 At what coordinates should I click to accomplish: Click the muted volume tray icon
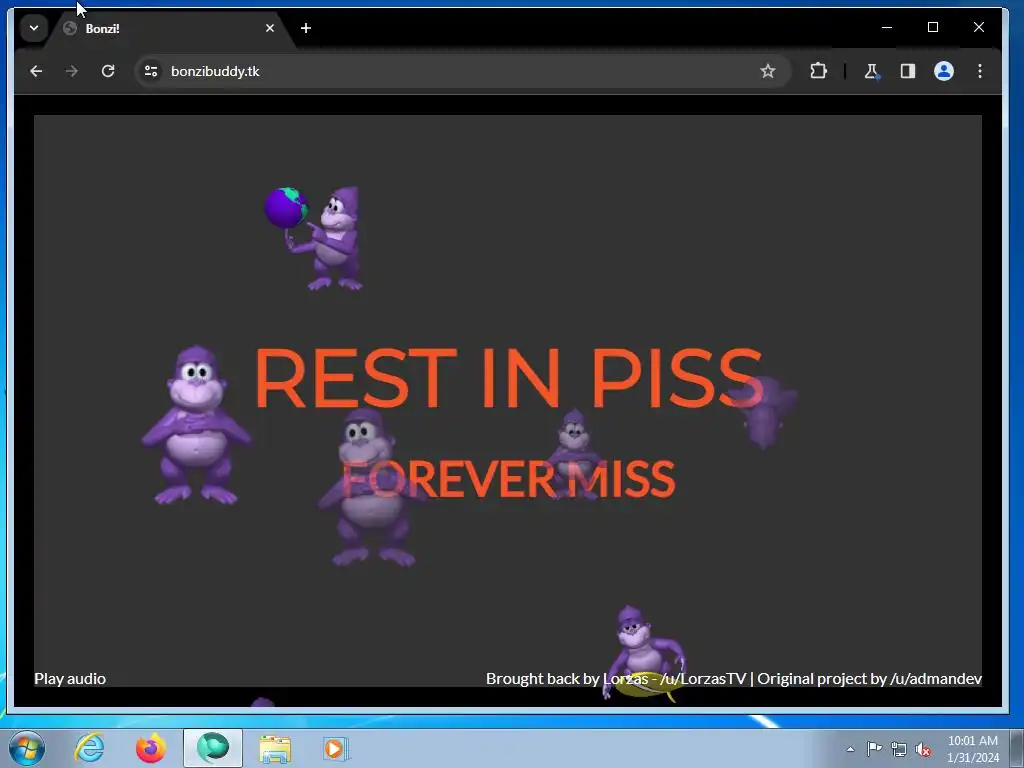click(923, 749)
